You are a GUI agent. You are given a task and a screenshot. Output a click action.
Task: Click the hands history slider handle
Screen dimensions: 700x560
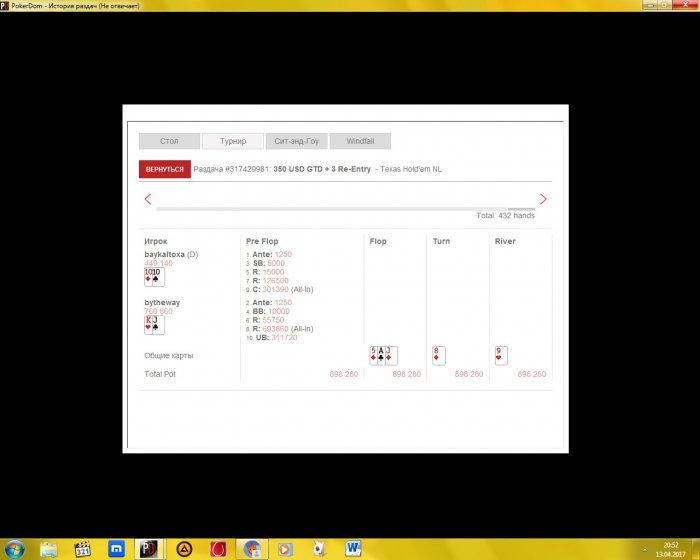(521, 209)
